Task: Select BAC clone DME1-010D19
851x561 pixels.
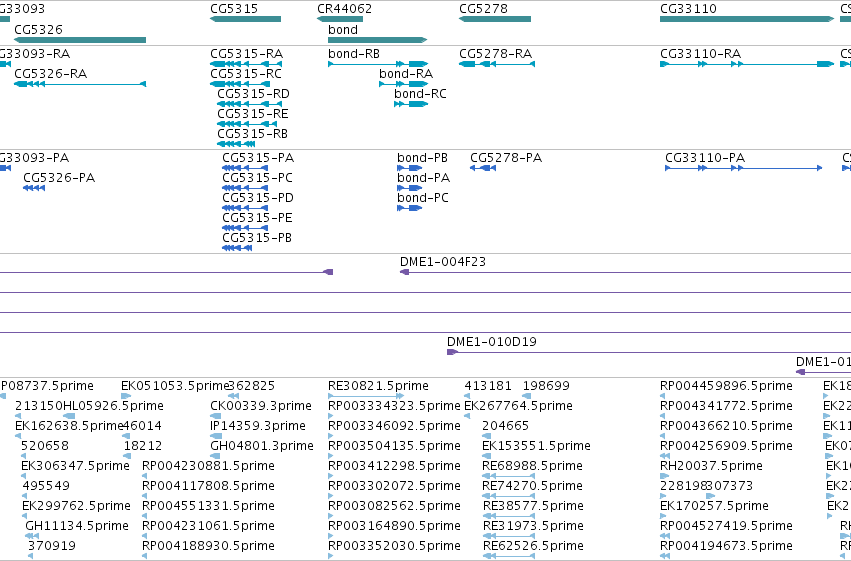Action: 649,353
